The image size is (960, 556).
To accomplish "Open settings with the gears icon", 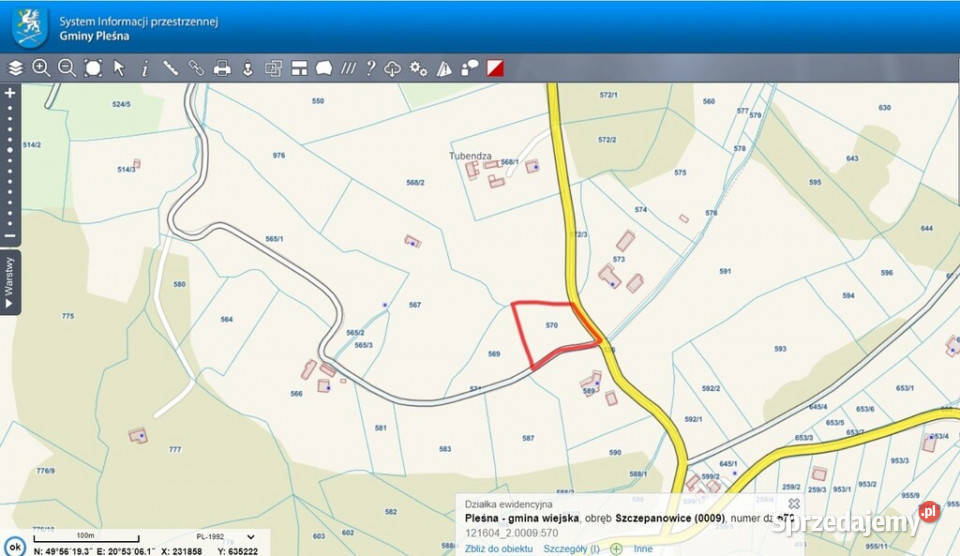I will click(x=419, y=68).
